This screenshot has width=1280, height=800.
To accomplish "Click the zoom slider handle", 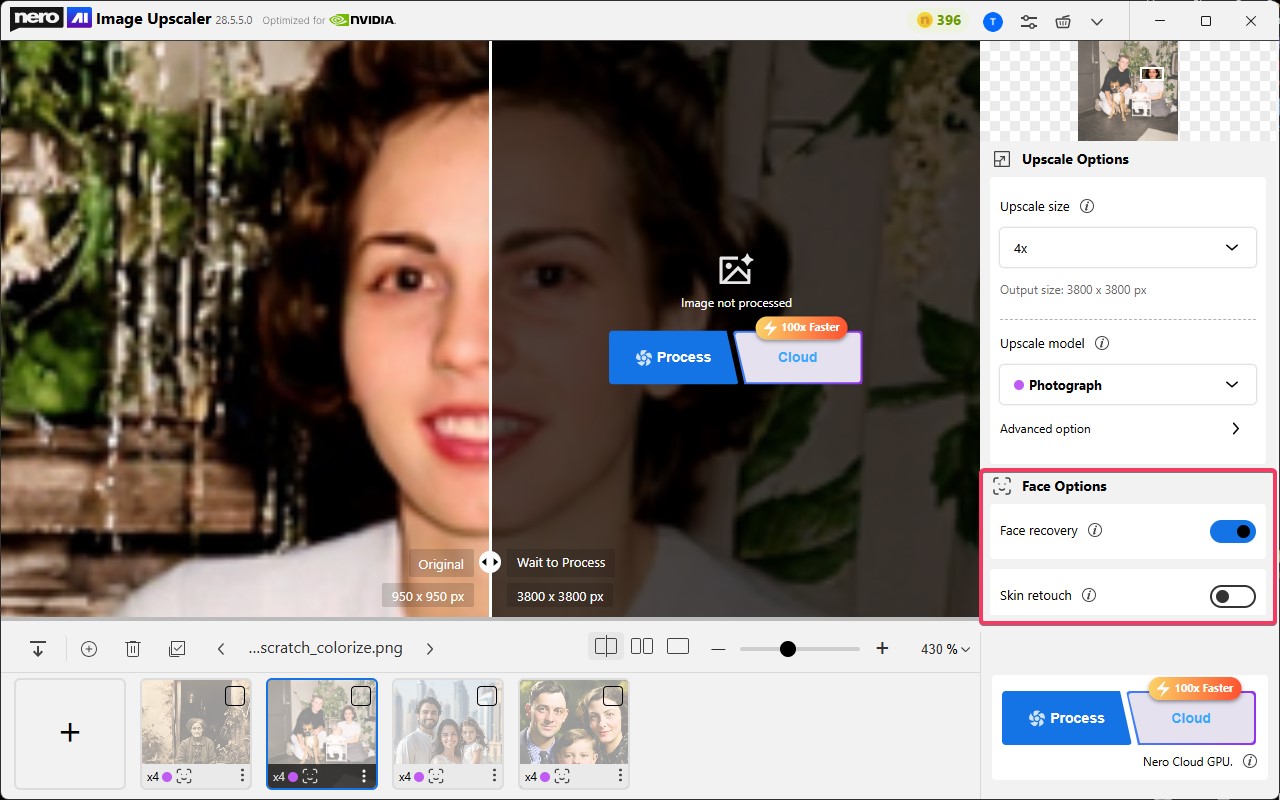I will click(787, 649).
